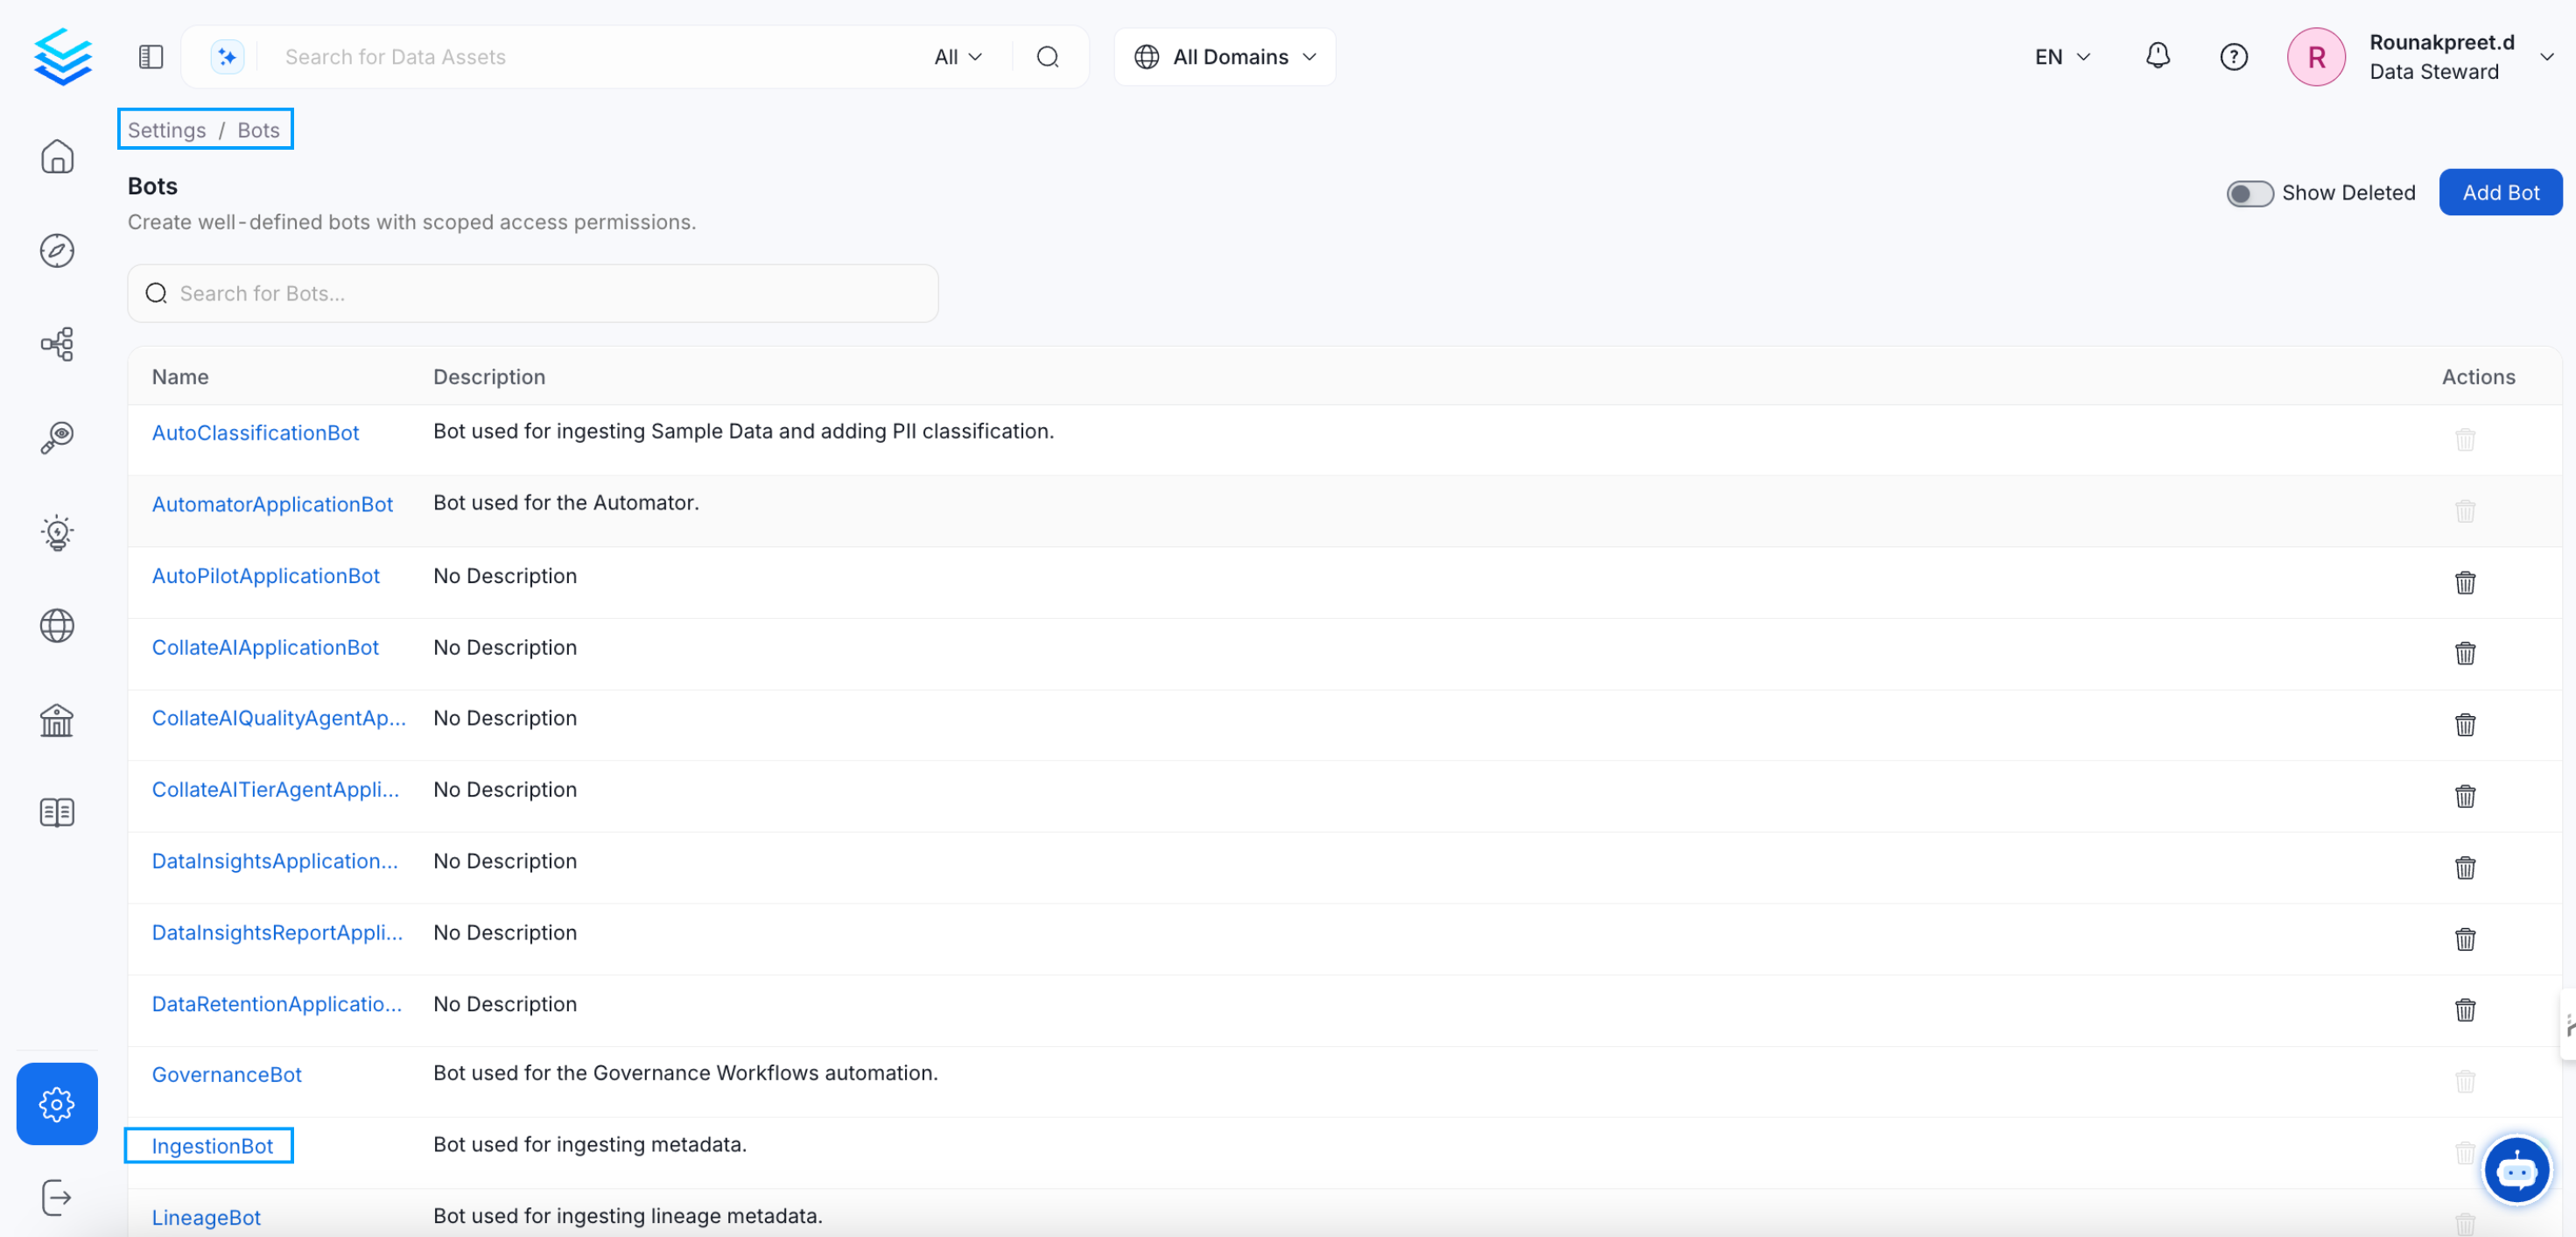
Task: Open the All Domains dropdown
Action: coord(1224,56)
